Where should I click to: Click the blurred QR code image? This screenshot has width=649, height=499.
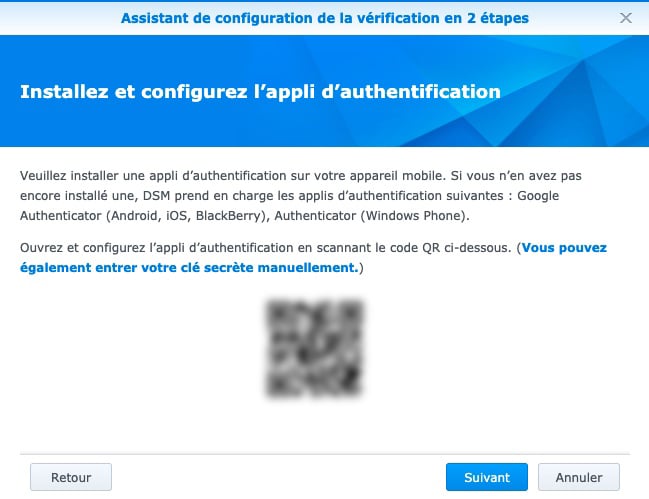[x=314, y=348]
